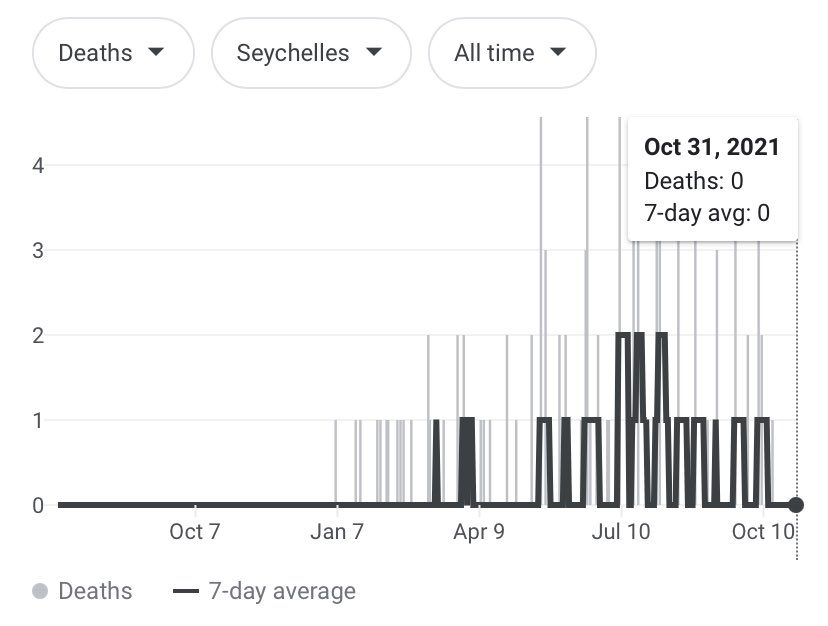Select the Oct 10 axis label

(x=763, y=531)
